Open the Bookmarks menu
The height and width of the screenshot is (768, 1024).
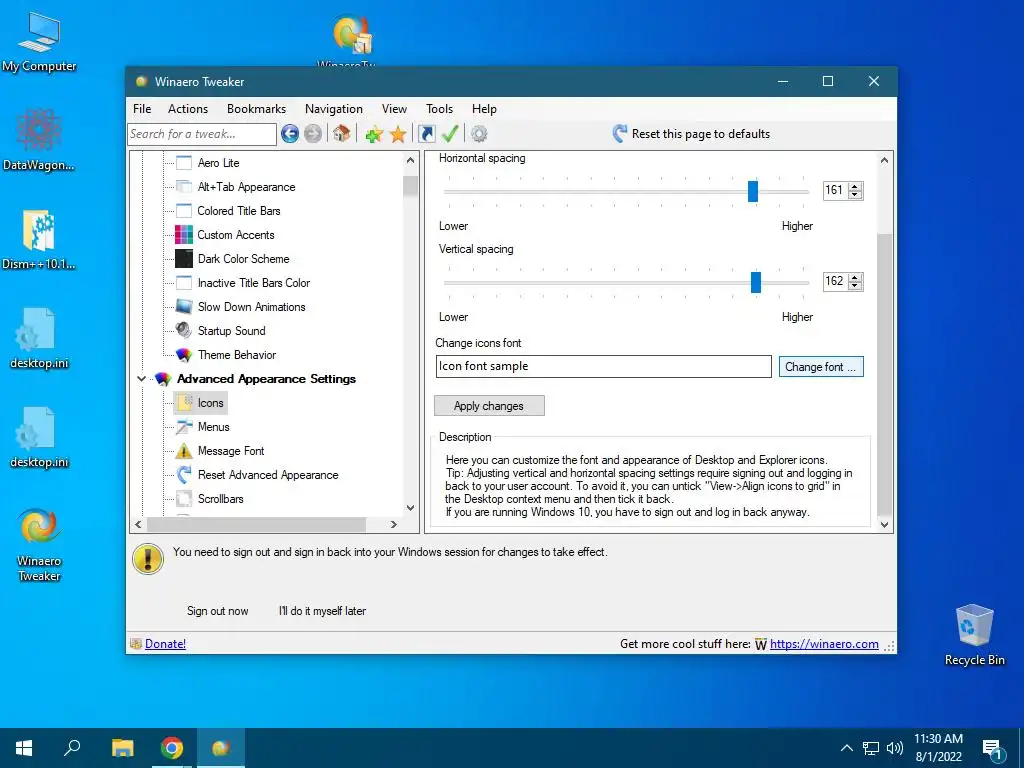click(x=256, y=109)
